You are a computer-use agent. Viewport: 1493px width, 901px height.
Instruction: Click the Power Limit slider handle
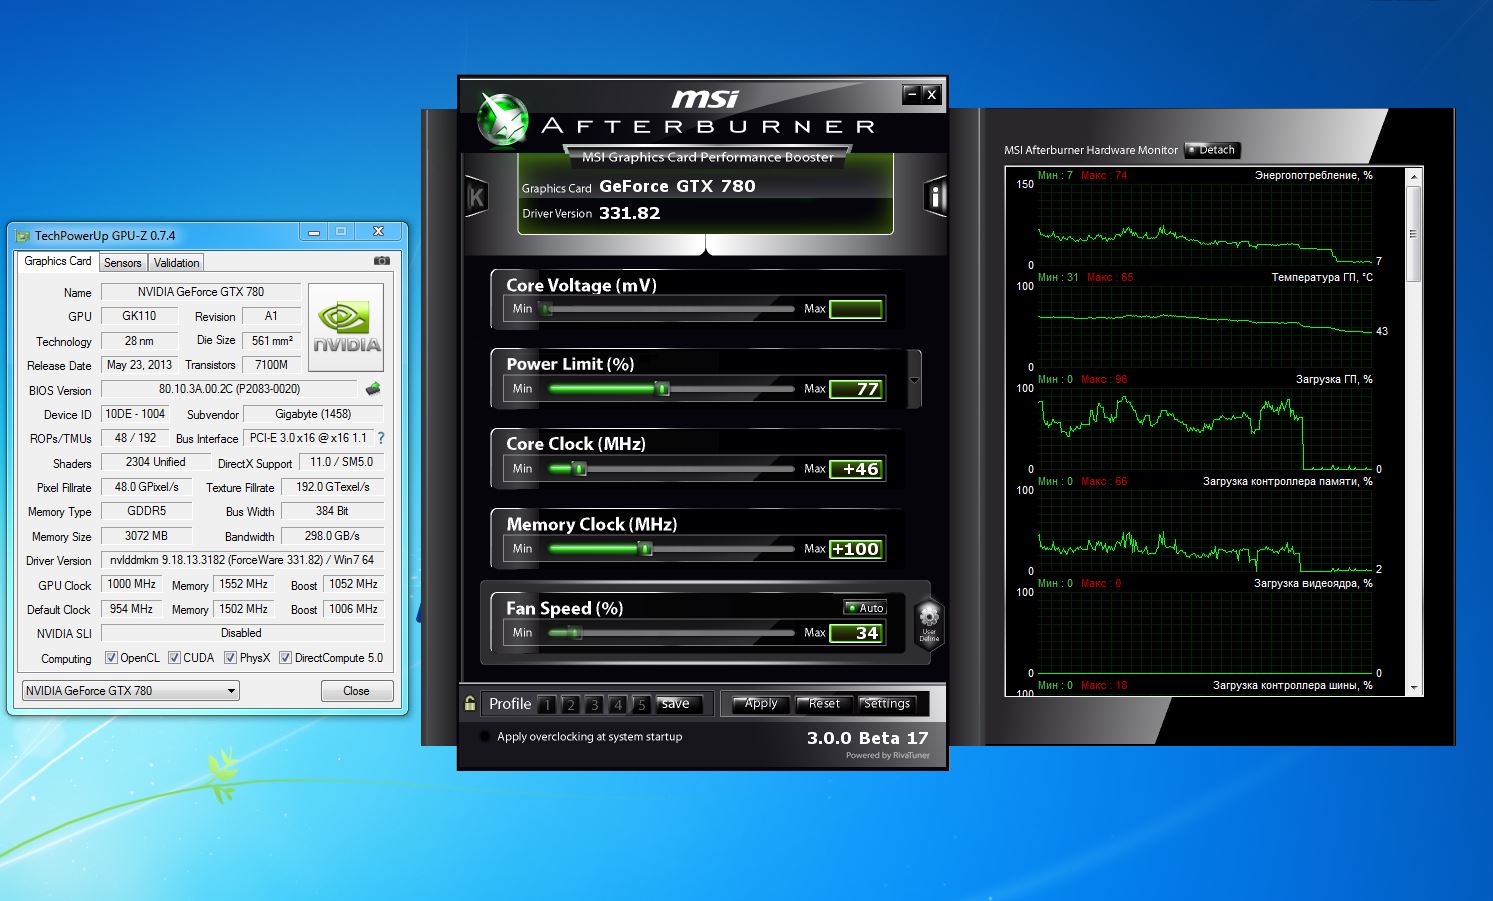[661, 389]
